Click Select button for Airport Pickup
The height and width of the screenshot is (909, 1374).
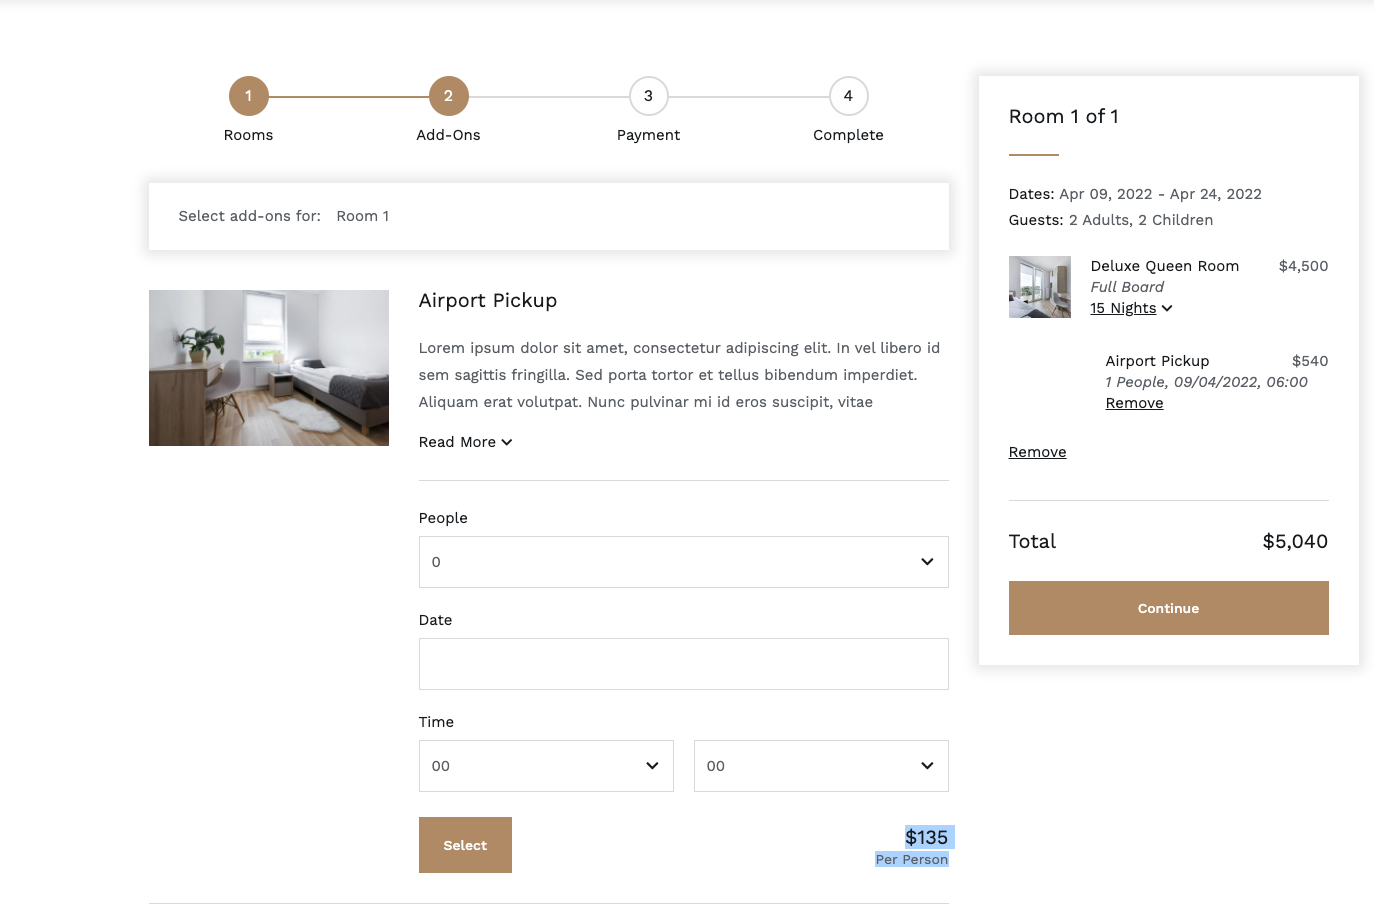click(x=465, y=845)
